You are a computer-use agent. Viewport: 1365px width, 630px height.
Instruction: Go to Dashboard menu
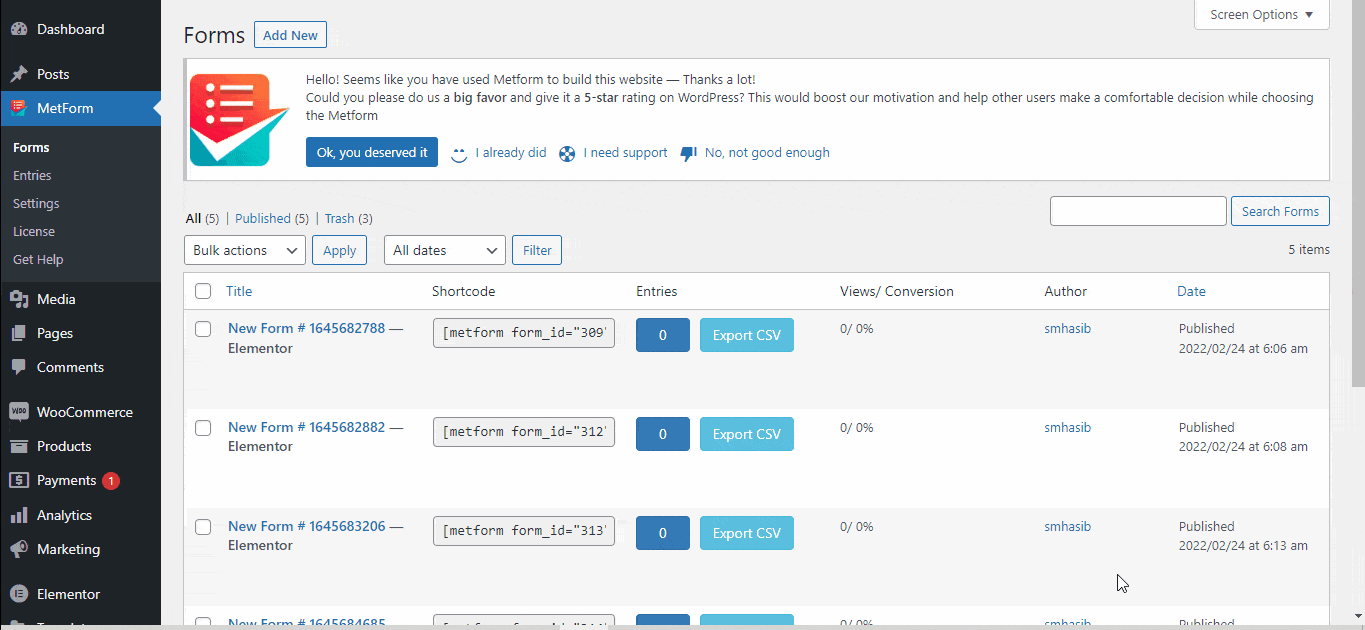(x=80, y=30)
